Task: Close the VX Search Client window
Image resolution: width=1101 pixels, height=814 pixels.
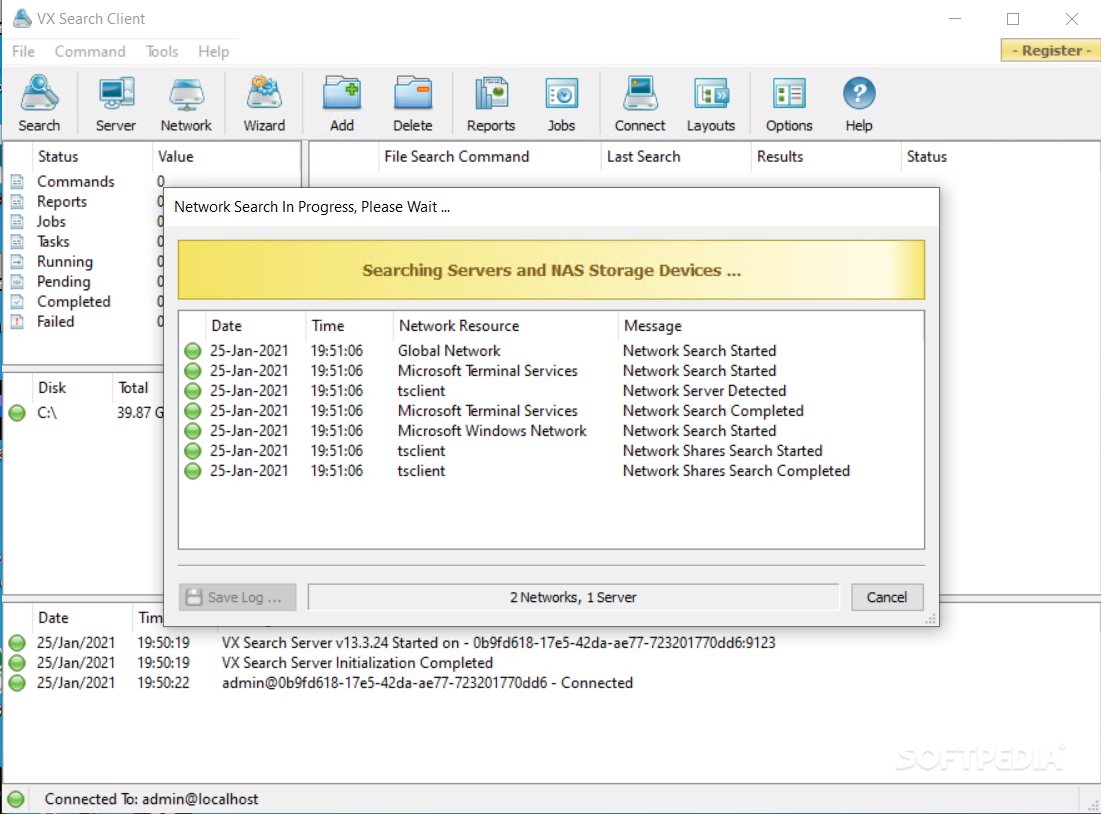Action: [1072, 19]
